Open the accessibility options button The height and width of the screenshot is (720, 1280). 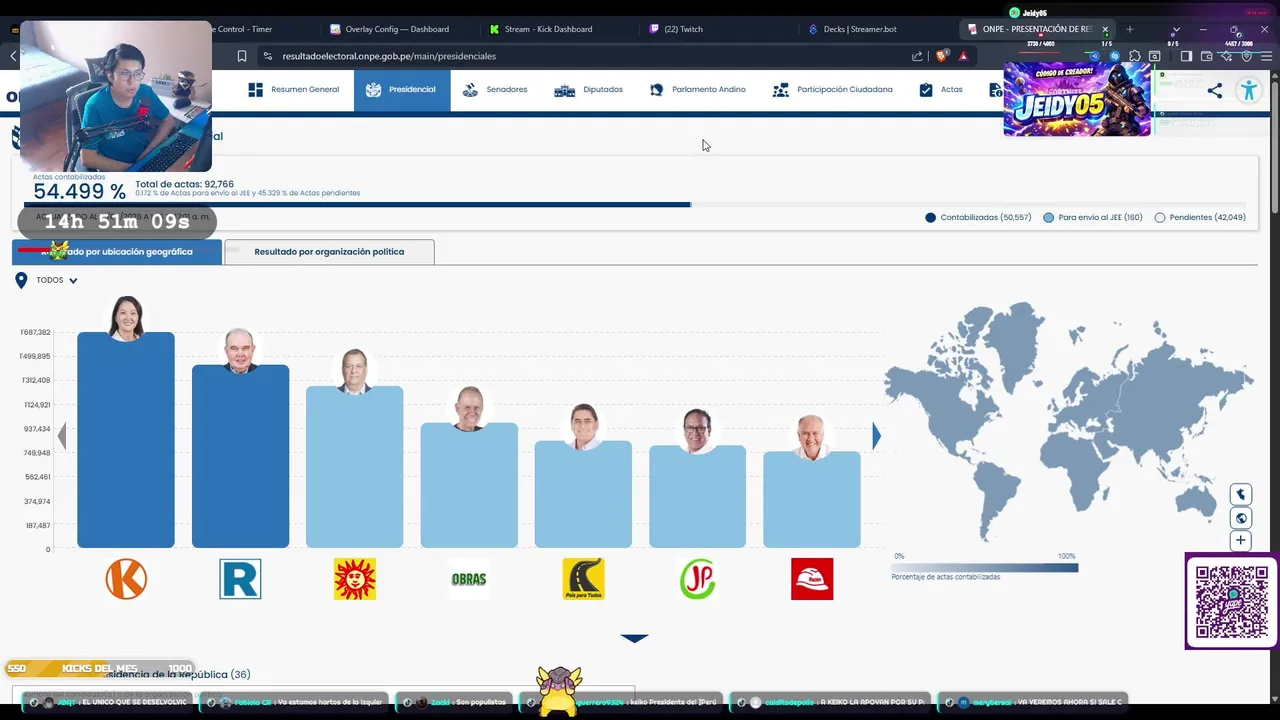[x=1249, y=91]
